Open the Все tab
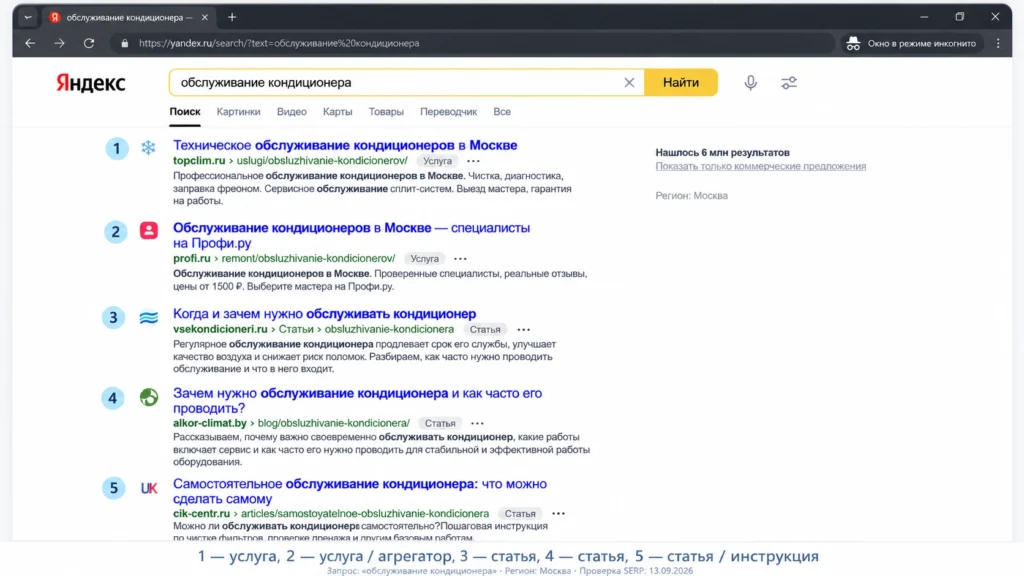This screenshot has height=576, width=1024. click(x=502, y=112)
